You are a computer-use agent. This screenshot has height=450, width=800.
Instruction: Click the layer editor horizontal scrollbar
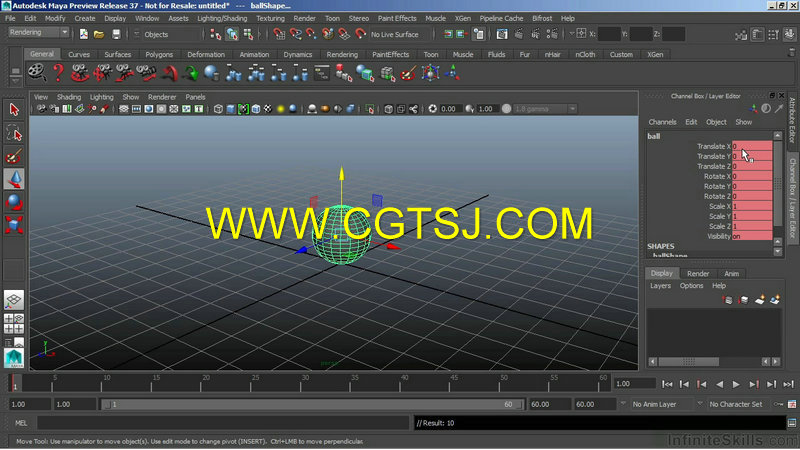(688, 361)
